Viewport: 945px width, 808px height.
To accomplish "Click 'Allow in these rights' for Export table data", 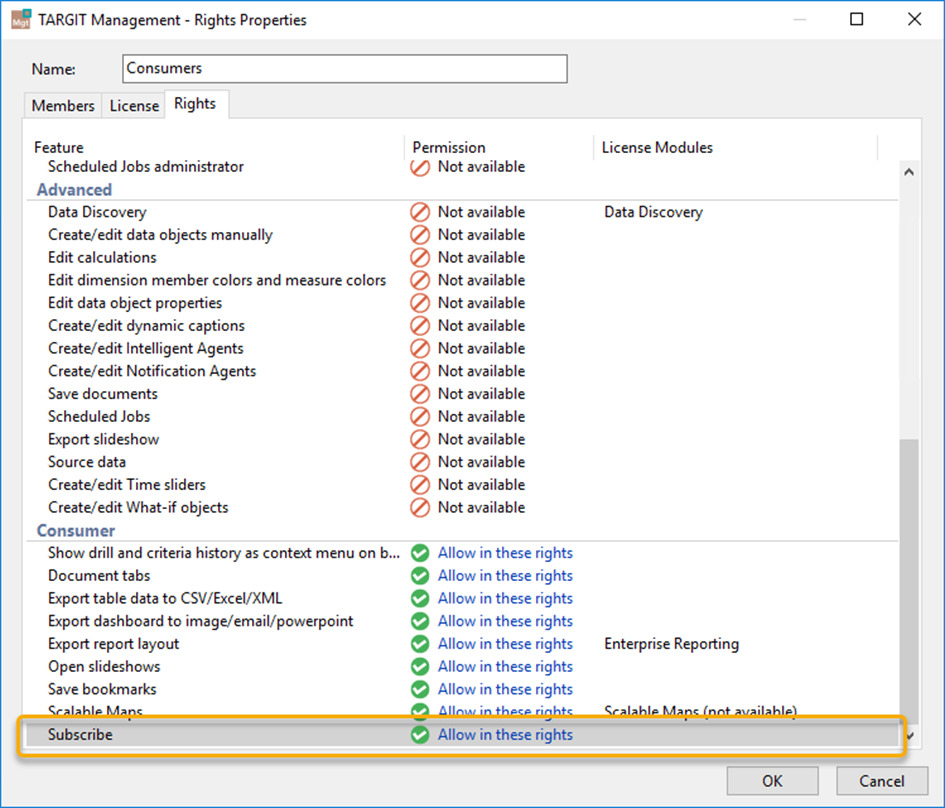I will pyautogui.click(x=505, y=598).
